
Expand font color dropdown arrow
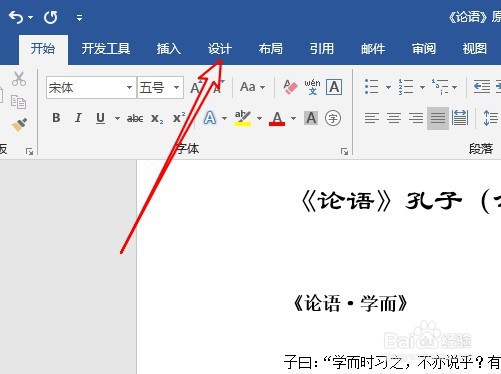click(293, 118)
